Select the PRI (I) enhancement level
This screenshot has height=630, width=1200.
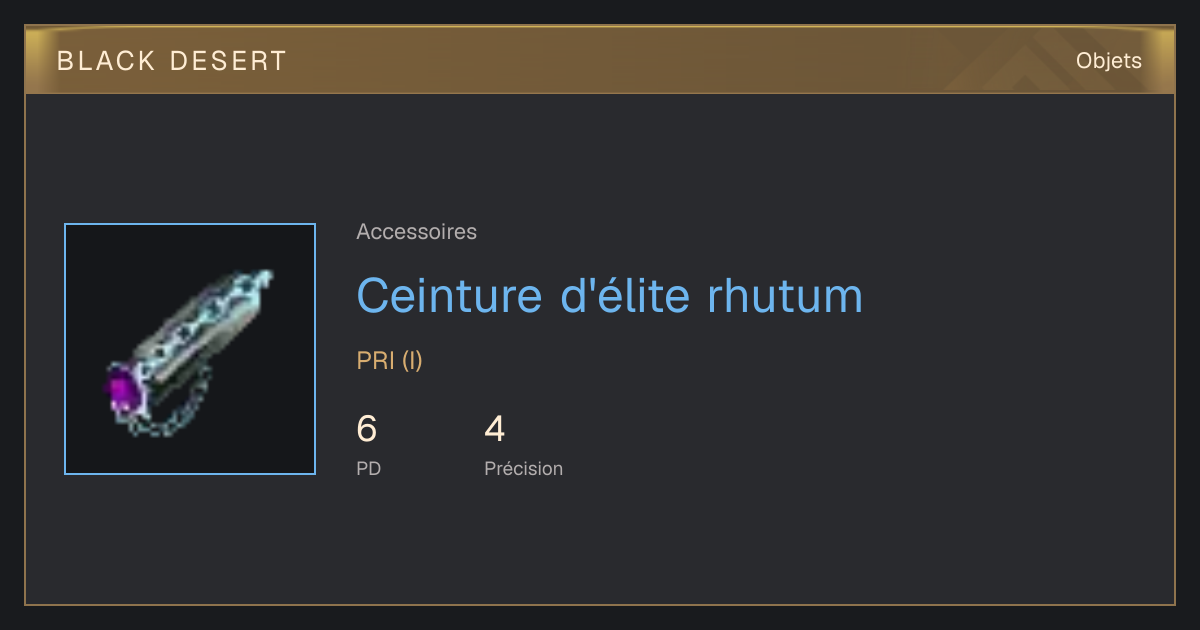tap(390, 361)
